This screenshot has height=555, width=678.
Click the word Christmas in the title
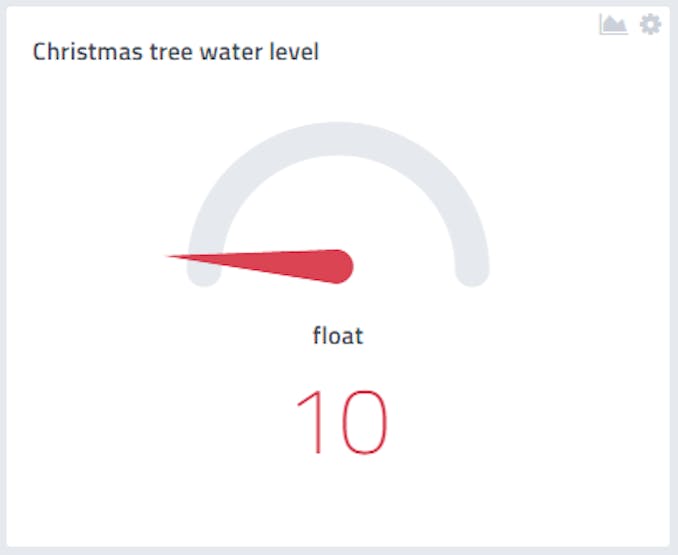pyautogui.click(x=88, y=52)
